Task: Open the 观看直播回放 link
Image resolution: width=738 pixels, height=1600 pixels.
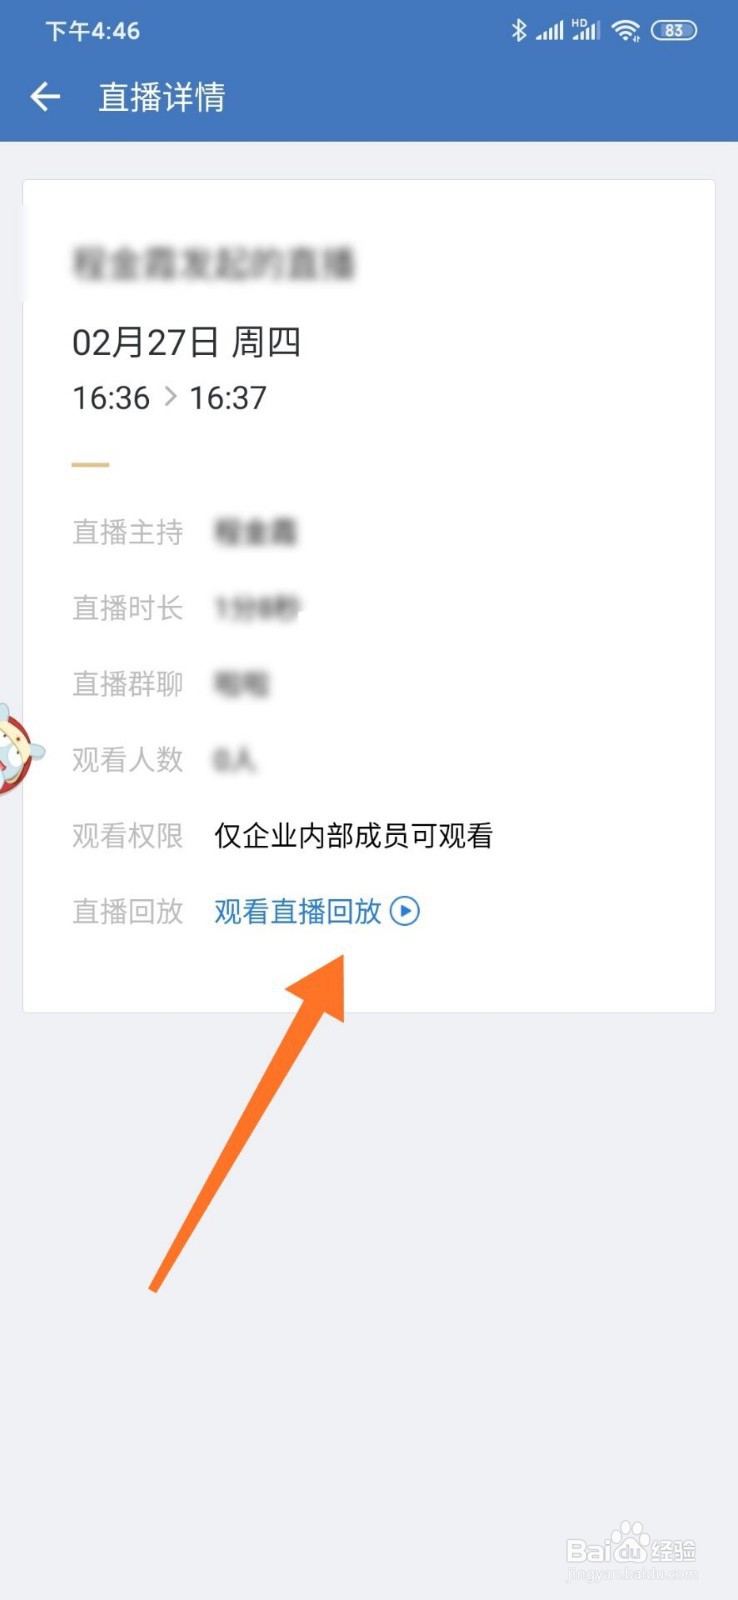Action: (x=298, y=911)
